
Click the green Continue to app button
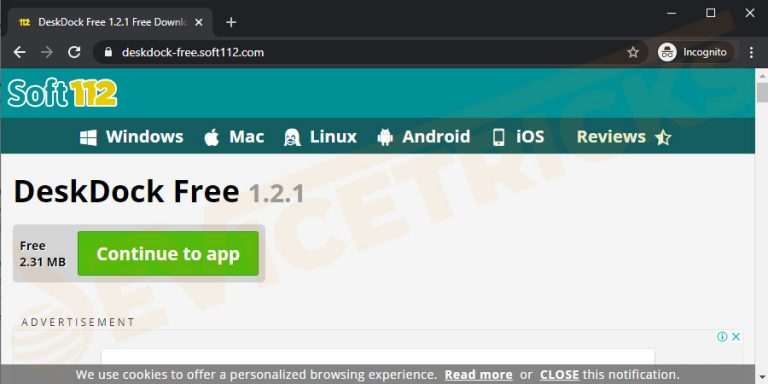coord(168,253)
